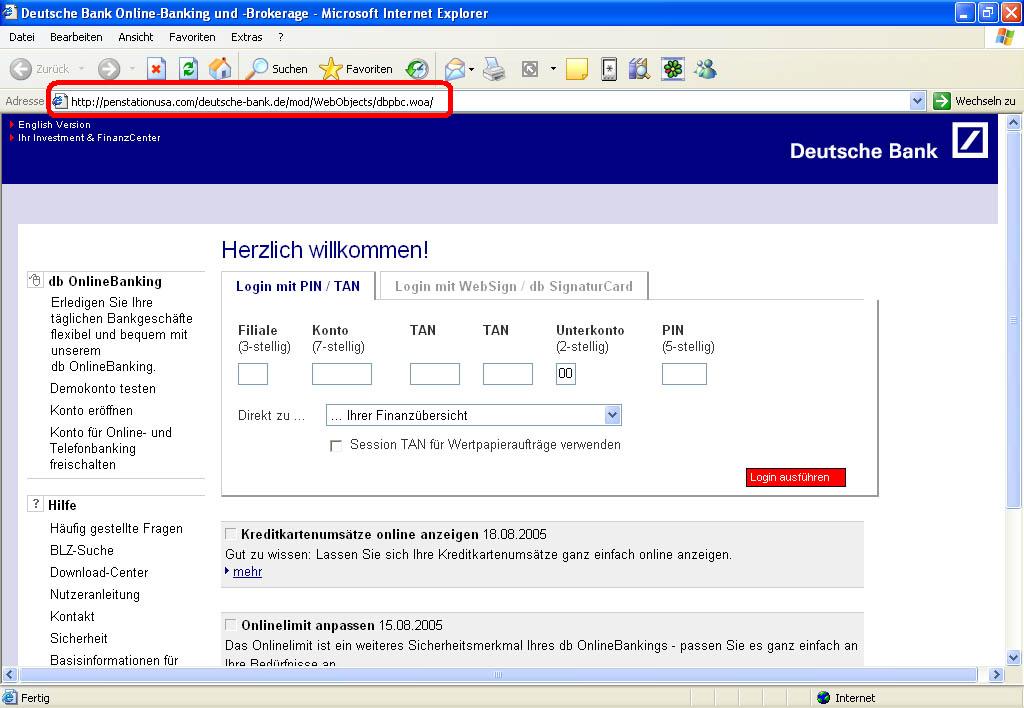Click the horizontal scrollbar right arrow

point(996,675)
